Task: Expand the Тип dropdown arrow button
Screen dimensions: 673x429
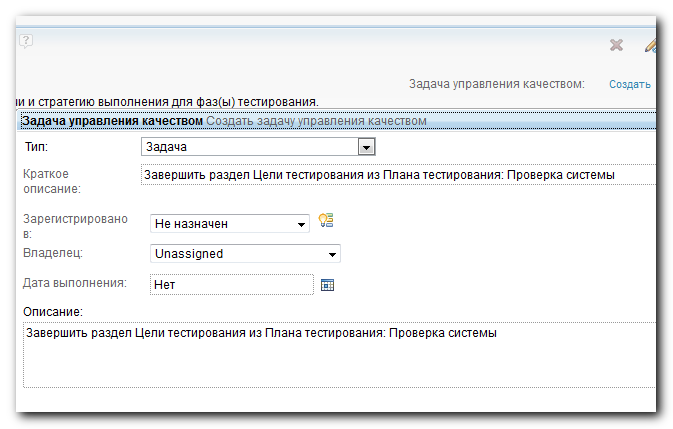Action: coord(366,147)
